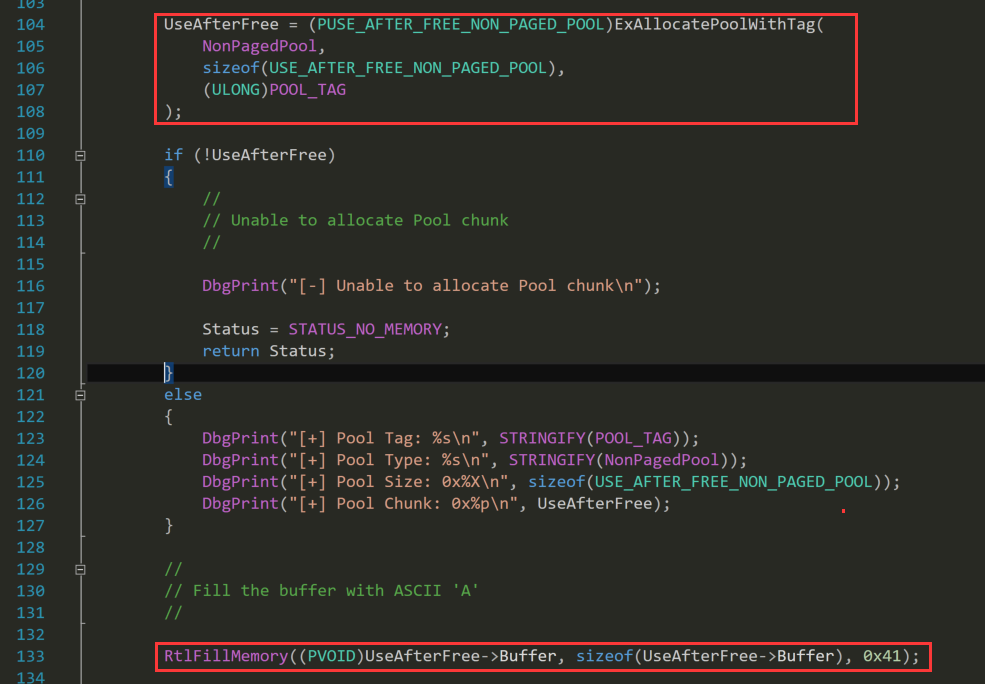Collapse the comment fold marker at line 129
Image resolution: width=985 pixels, height=684 pixels.
[80, 570]
